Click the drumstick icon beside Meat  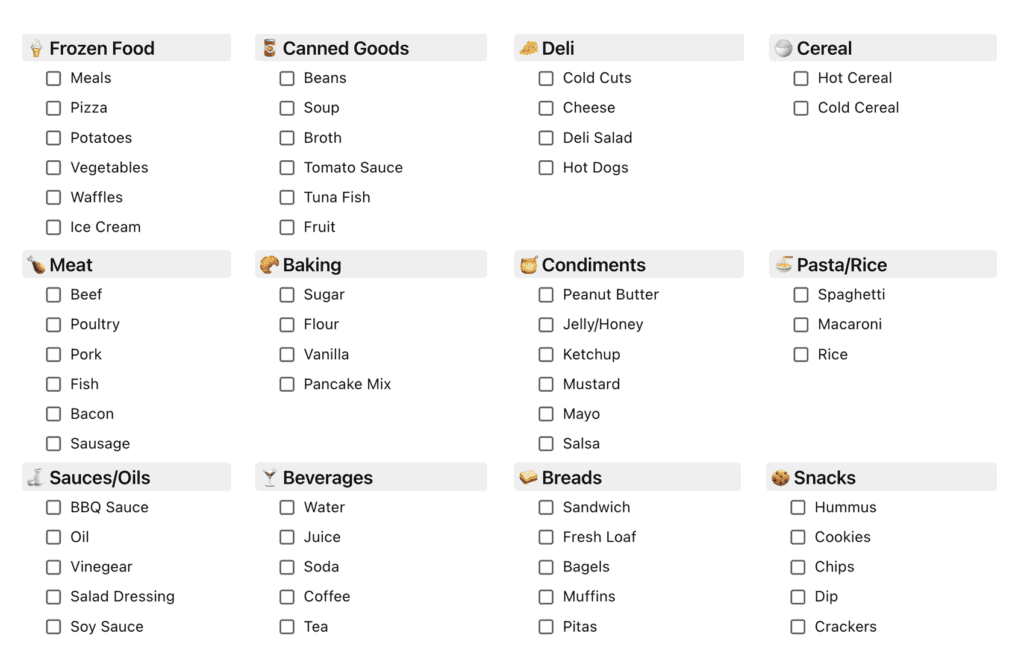coord(36,265)
